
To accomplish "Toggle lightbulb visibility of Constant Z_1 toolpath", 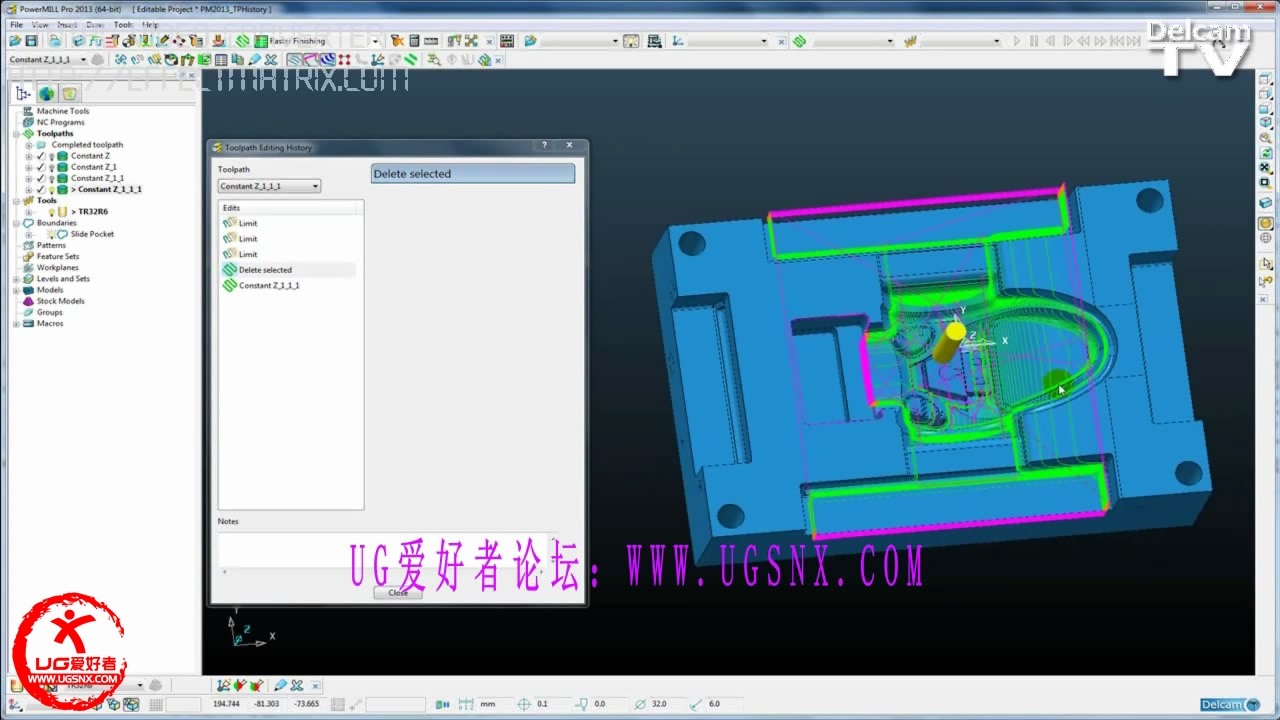I will pos(51,167).
